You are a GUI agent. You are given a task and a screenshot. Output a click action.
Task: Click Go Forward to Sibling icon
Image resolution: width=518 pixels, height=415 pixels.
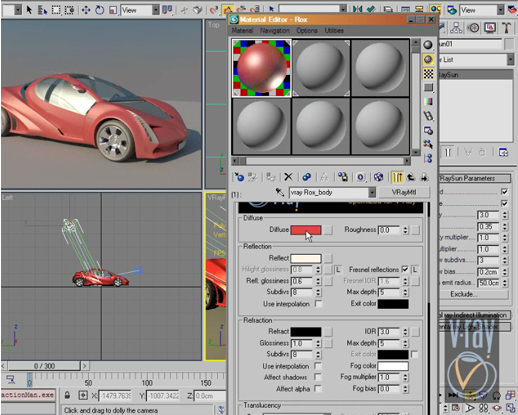(x=424, y=177)
